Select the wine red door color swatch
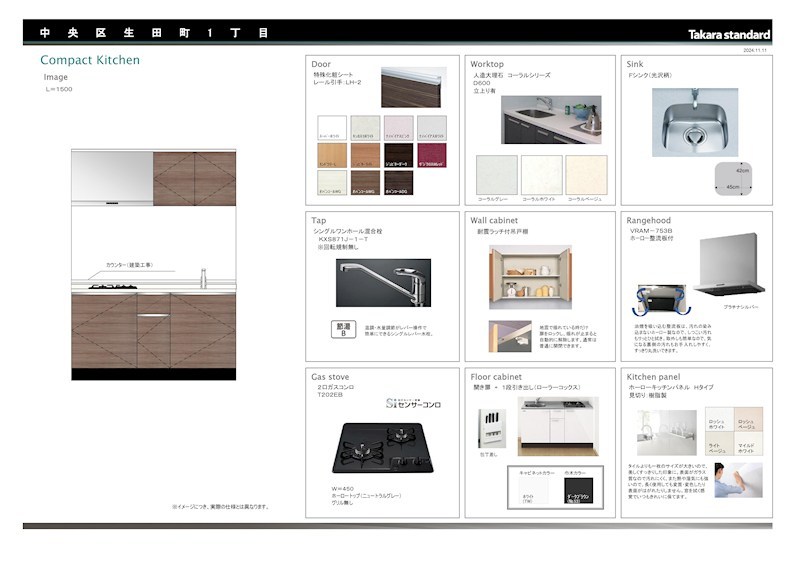 pyautogui.click(x=432, y=155)
